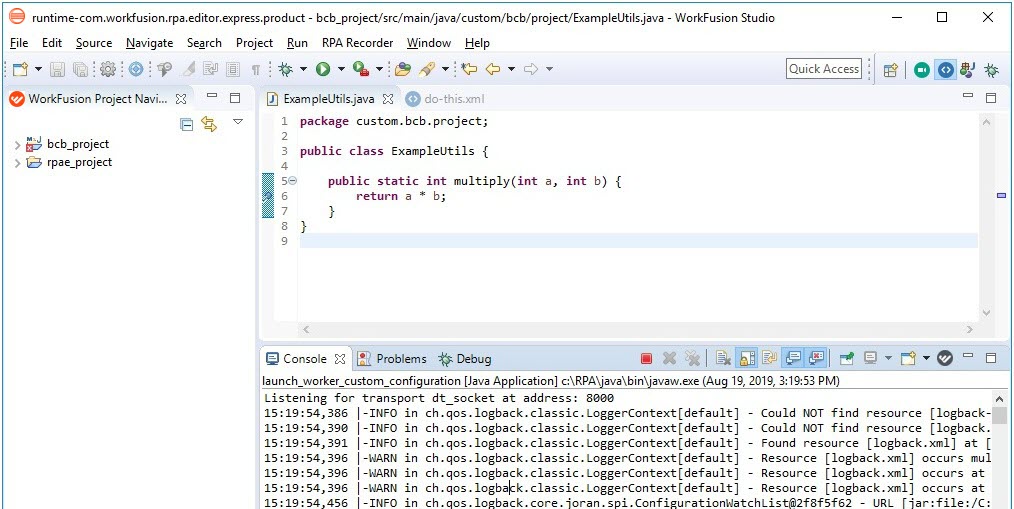The height and width of the screenshot is (509, 1014).
Task: Switch to the do-this.xml editor tab
Action: [445, 100]
